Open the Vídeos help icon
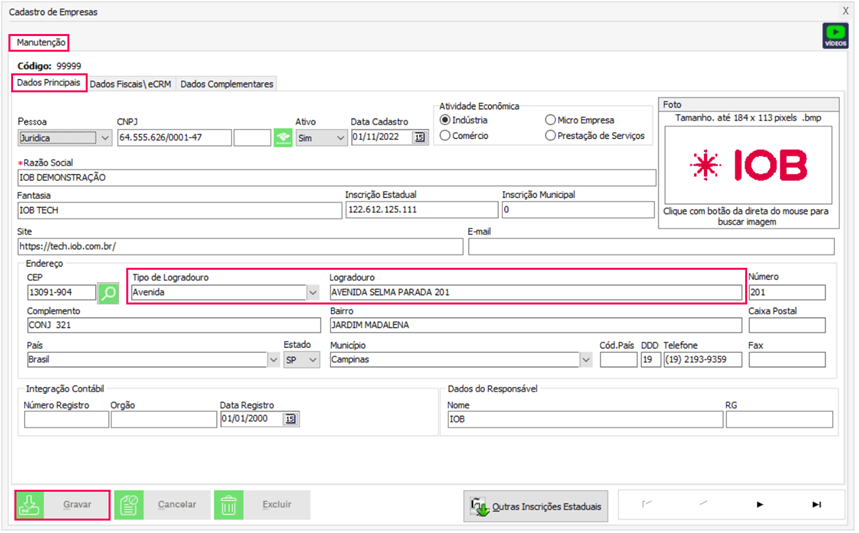Image resolution: width=859 pixels, height=533 pixels. click(833, 36)
